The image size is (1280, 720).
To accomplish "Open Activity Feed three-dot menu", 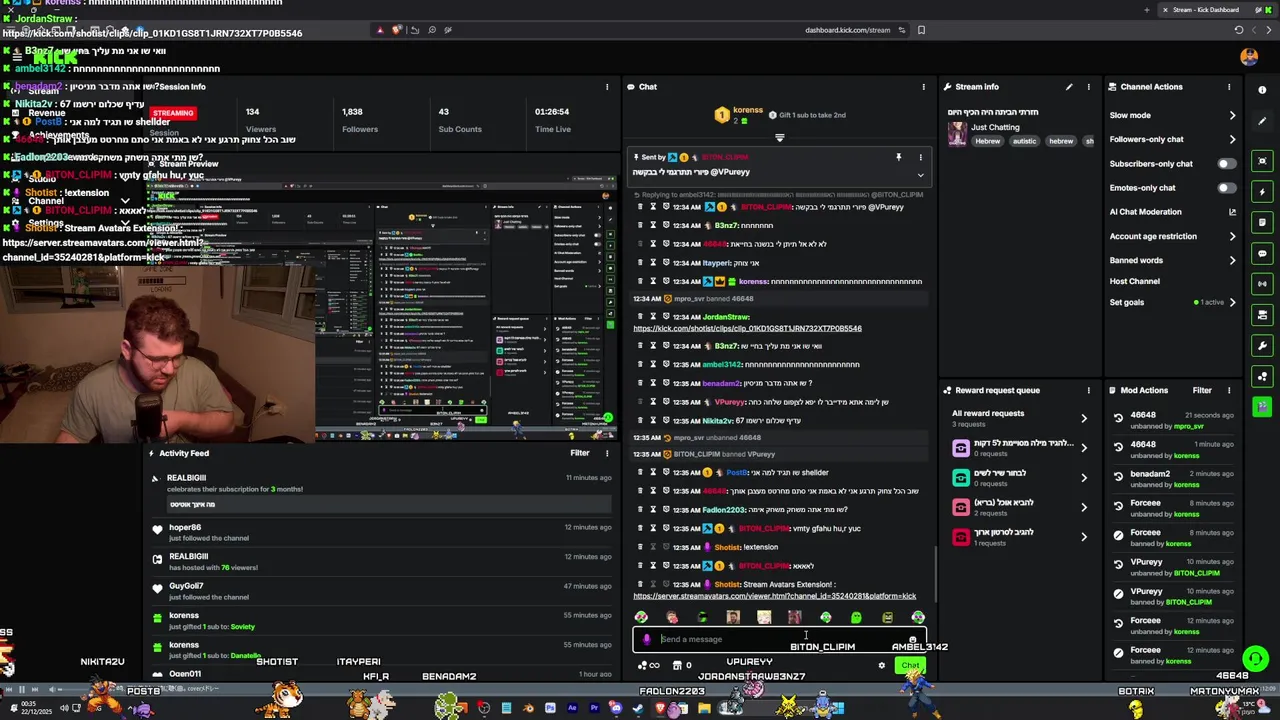I will [x=606, y=453].
